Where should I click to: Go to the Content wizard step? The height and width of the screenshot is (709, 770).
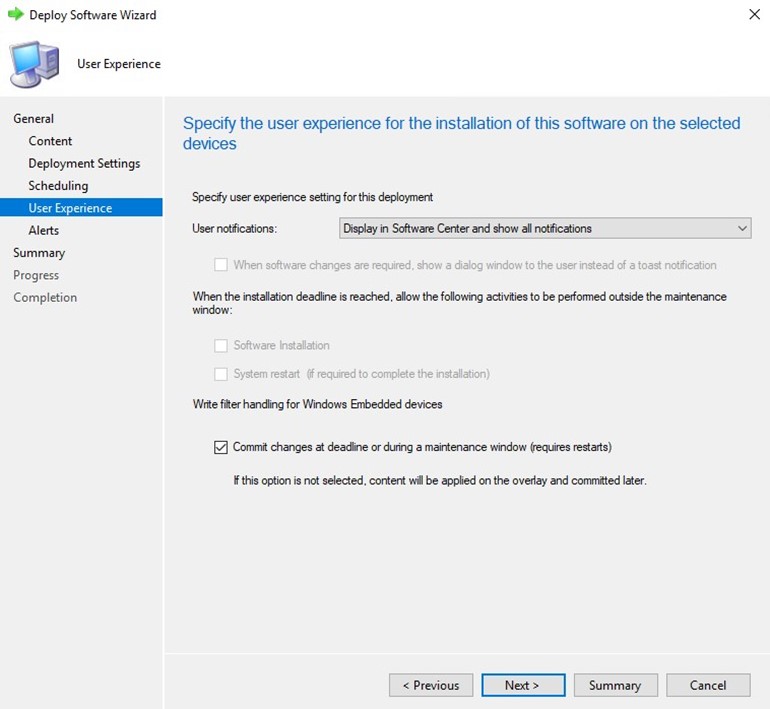tap(50, 141)
